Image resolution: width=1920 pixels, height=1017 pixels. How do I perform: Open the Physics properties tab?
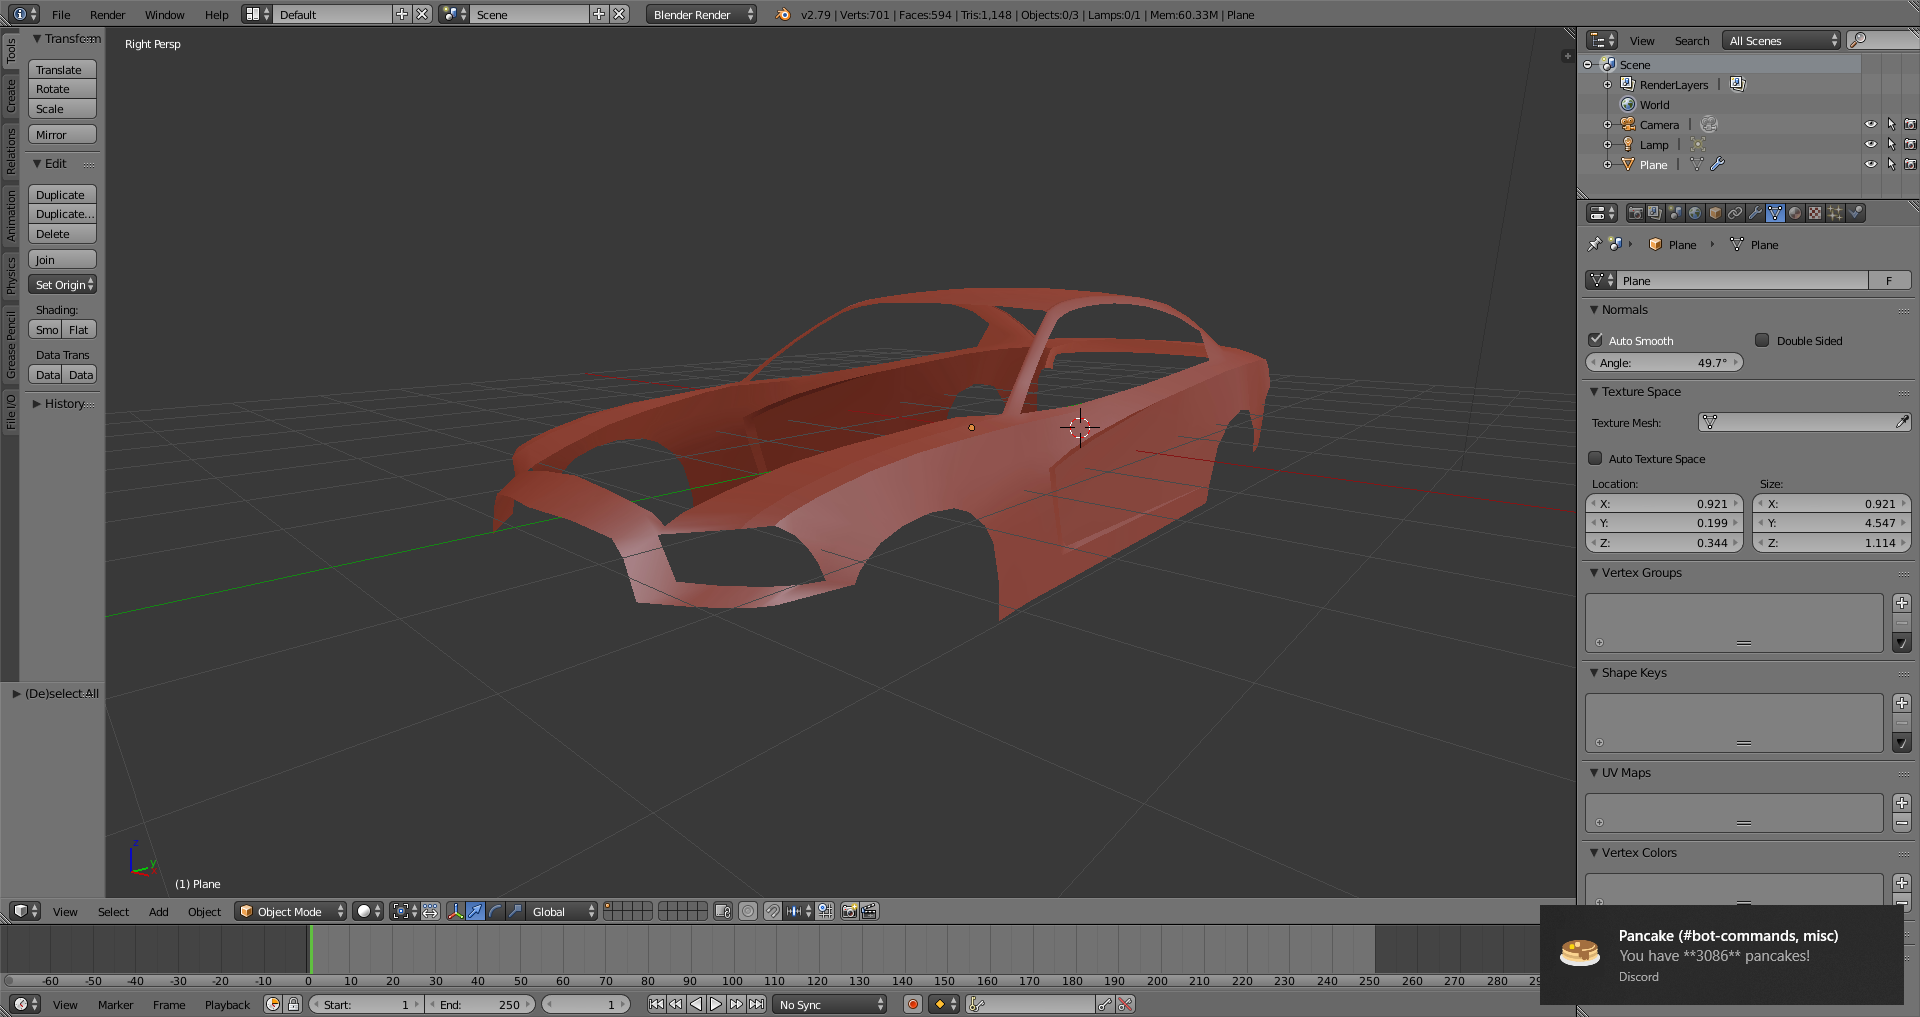pos(1855,213)
